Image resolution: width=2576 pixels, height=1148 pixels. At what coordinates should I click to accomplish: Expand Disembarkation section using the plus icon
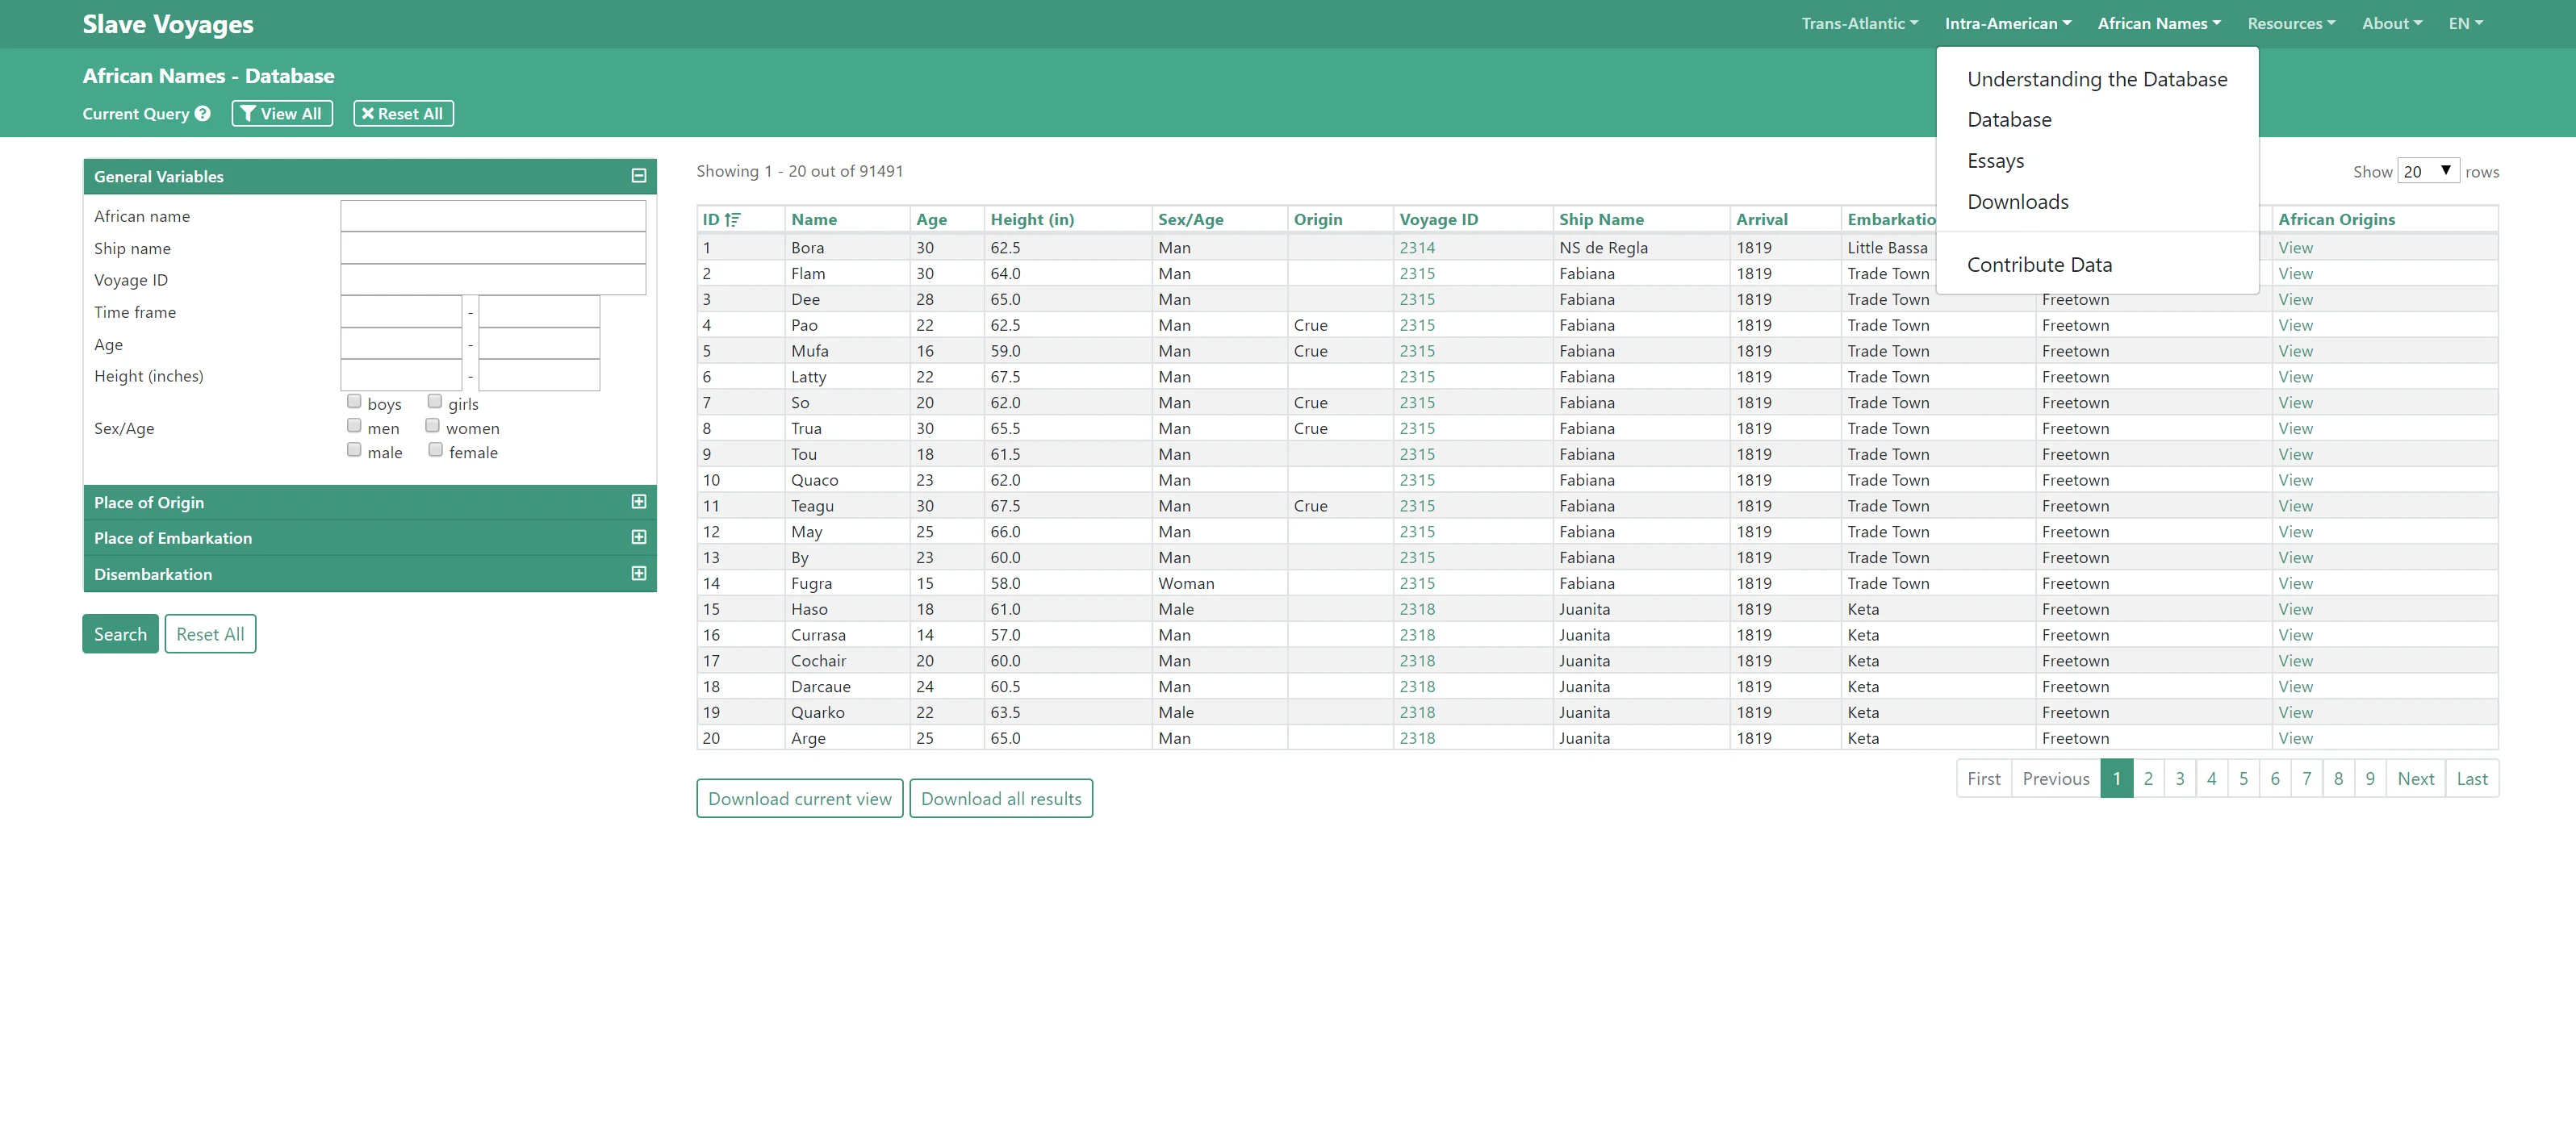coord(638,574)
